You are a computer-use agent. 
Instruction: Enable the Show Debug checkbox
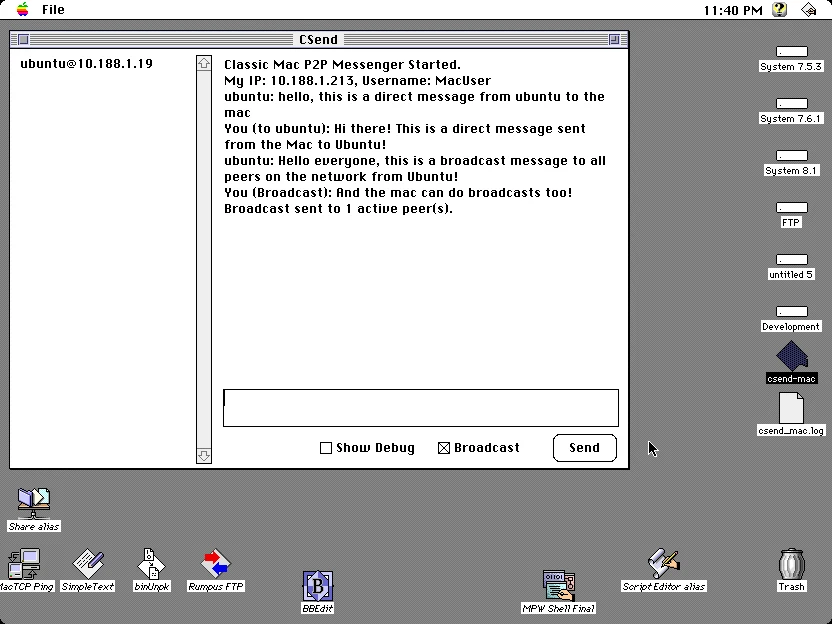pyautogui.click(x=325, y=448)
